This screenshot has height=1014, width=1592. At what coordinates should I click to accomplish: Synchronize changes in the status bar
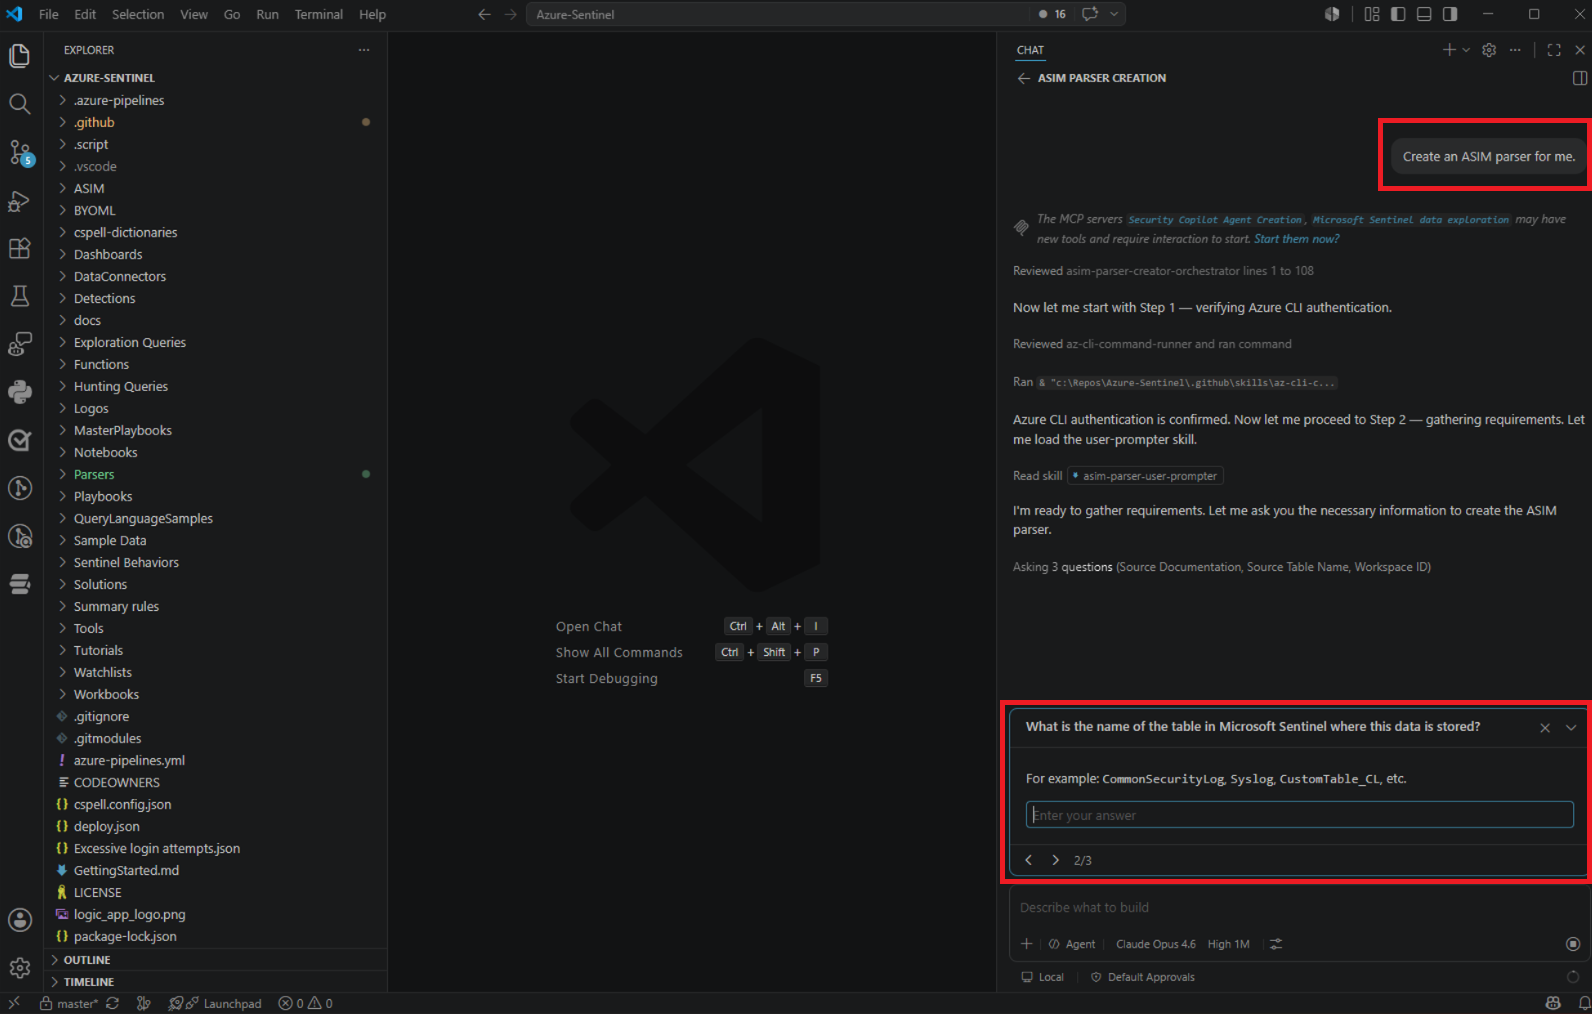click(112, 1003)
